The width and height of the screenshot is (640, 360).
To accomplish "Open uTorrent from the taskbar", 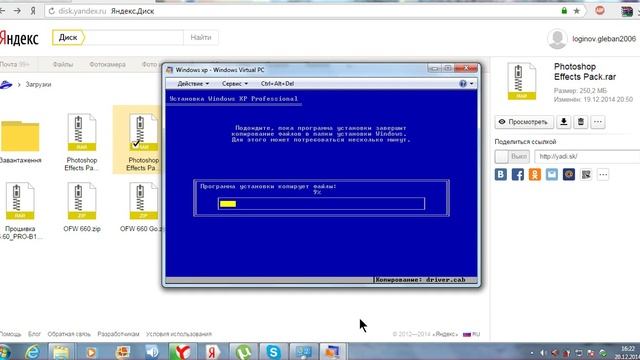I will pos(243,351).
